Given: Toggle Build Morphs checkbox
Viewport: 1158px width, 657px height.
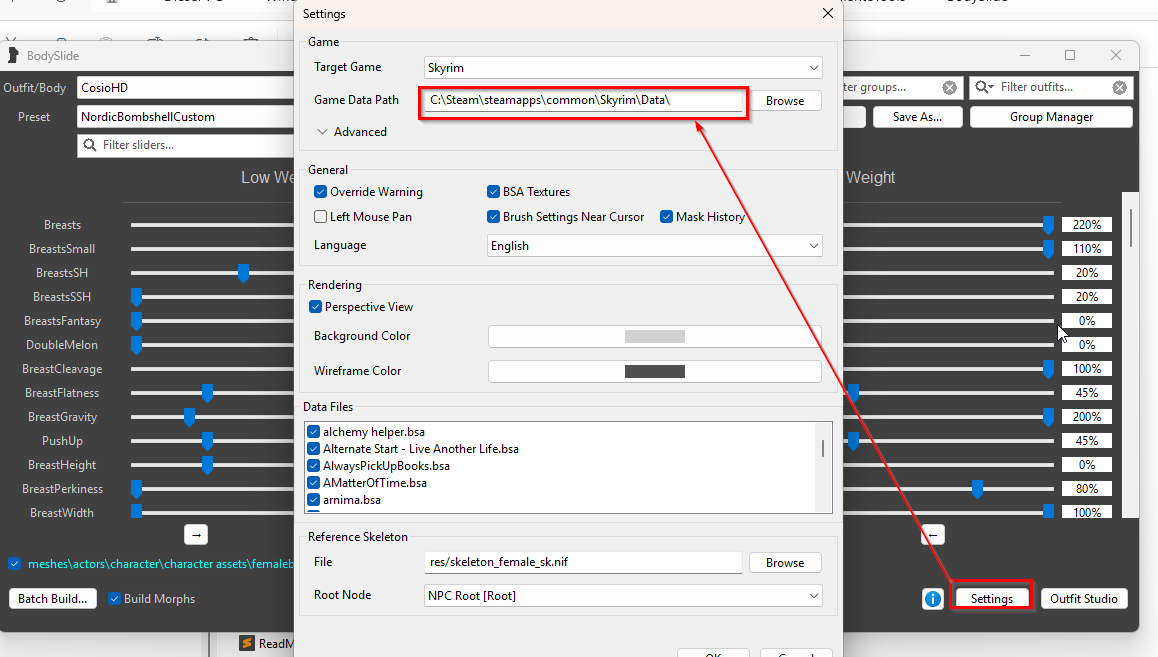Looking at the screenshot, I should 114,599.
